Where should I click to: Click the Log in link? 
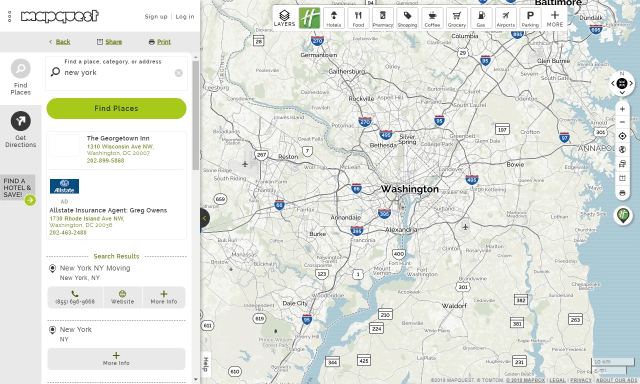[185, 17]
